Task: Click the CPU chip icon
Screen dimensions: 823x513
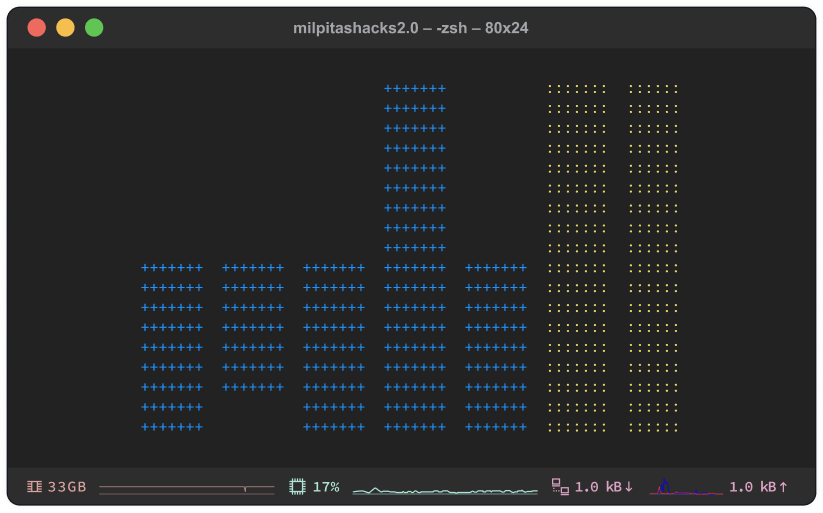Action: 297,487
